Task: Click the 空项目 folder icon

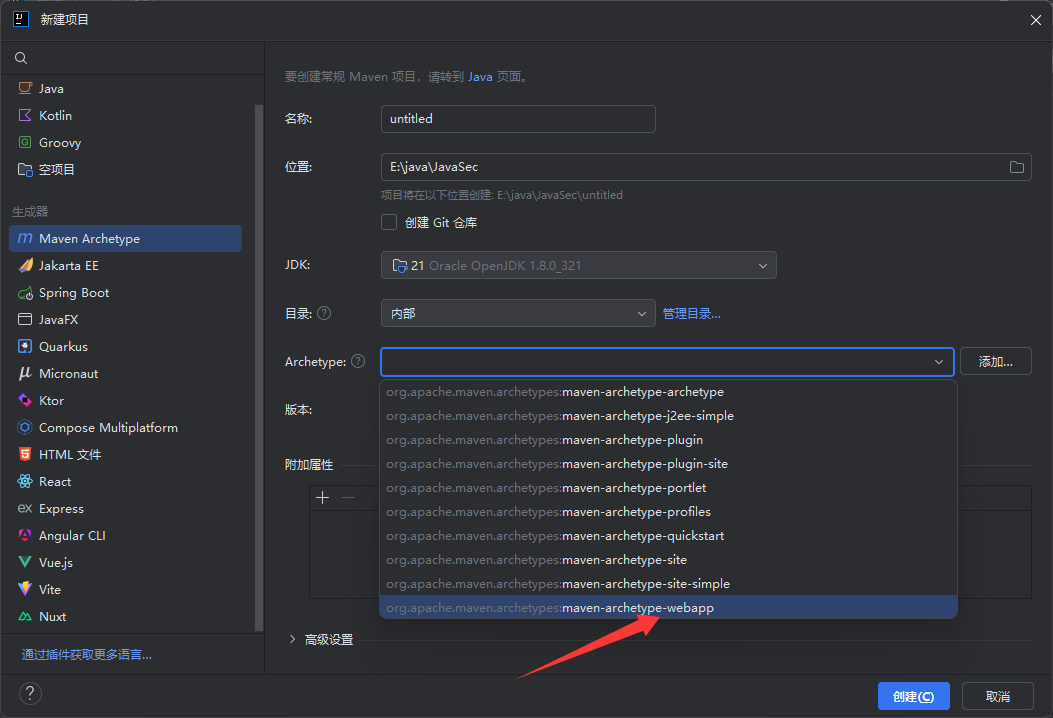Action: click(x=25, y=169)
